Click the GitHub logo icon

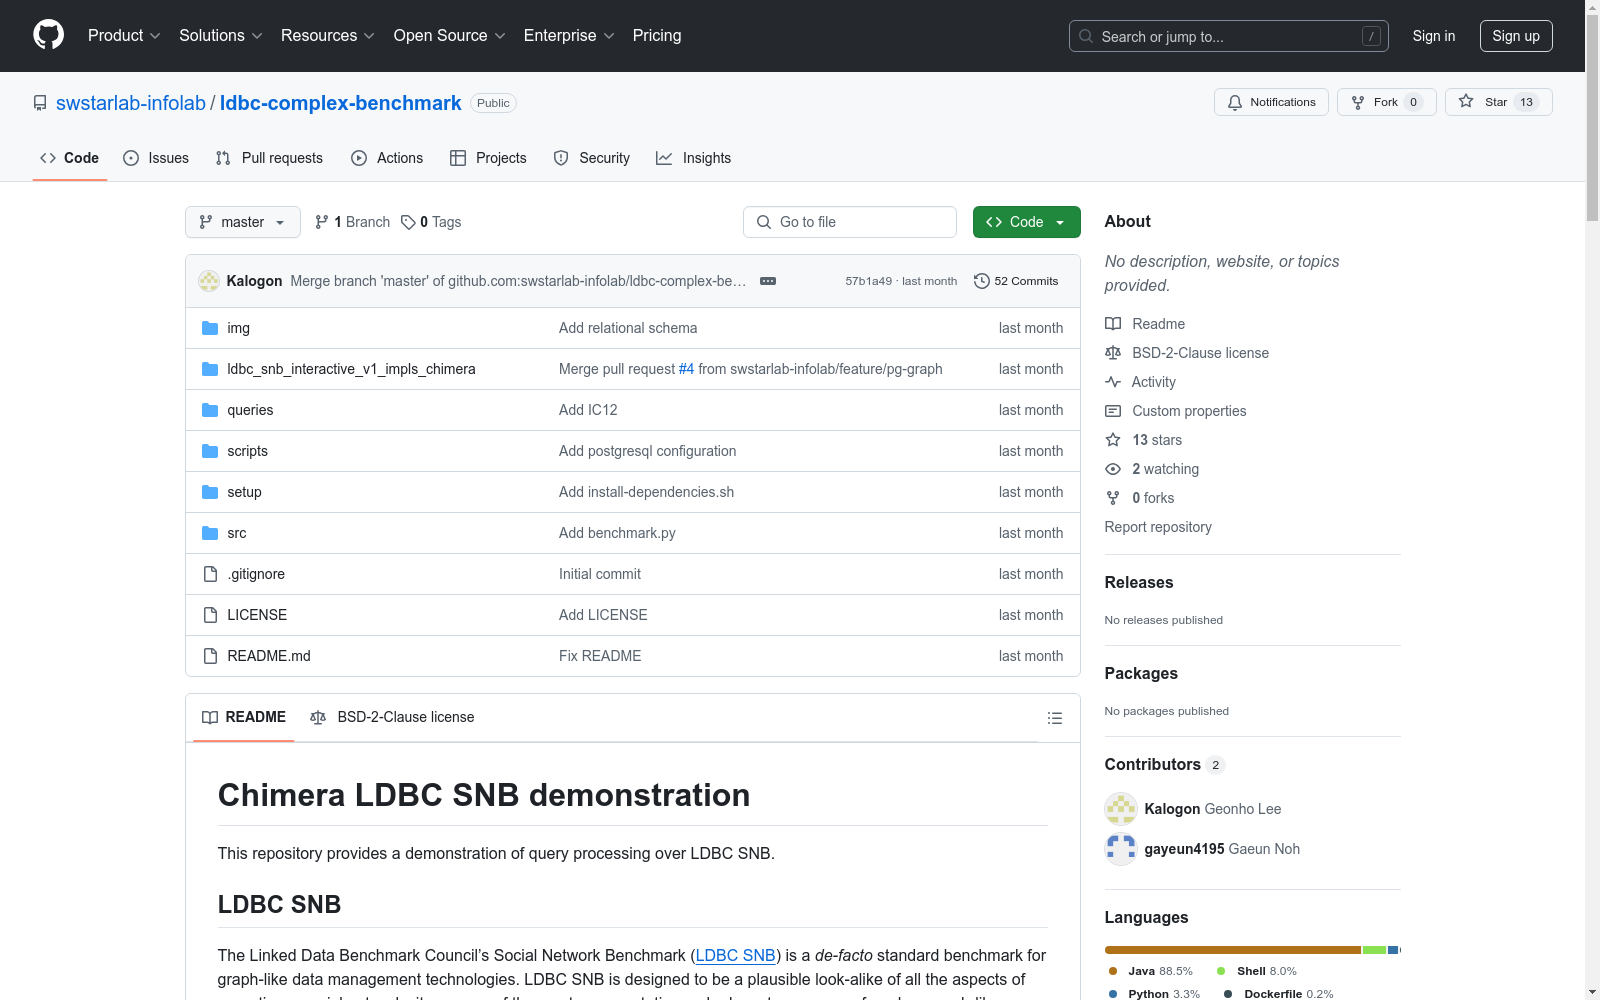(x=48, y=35)
